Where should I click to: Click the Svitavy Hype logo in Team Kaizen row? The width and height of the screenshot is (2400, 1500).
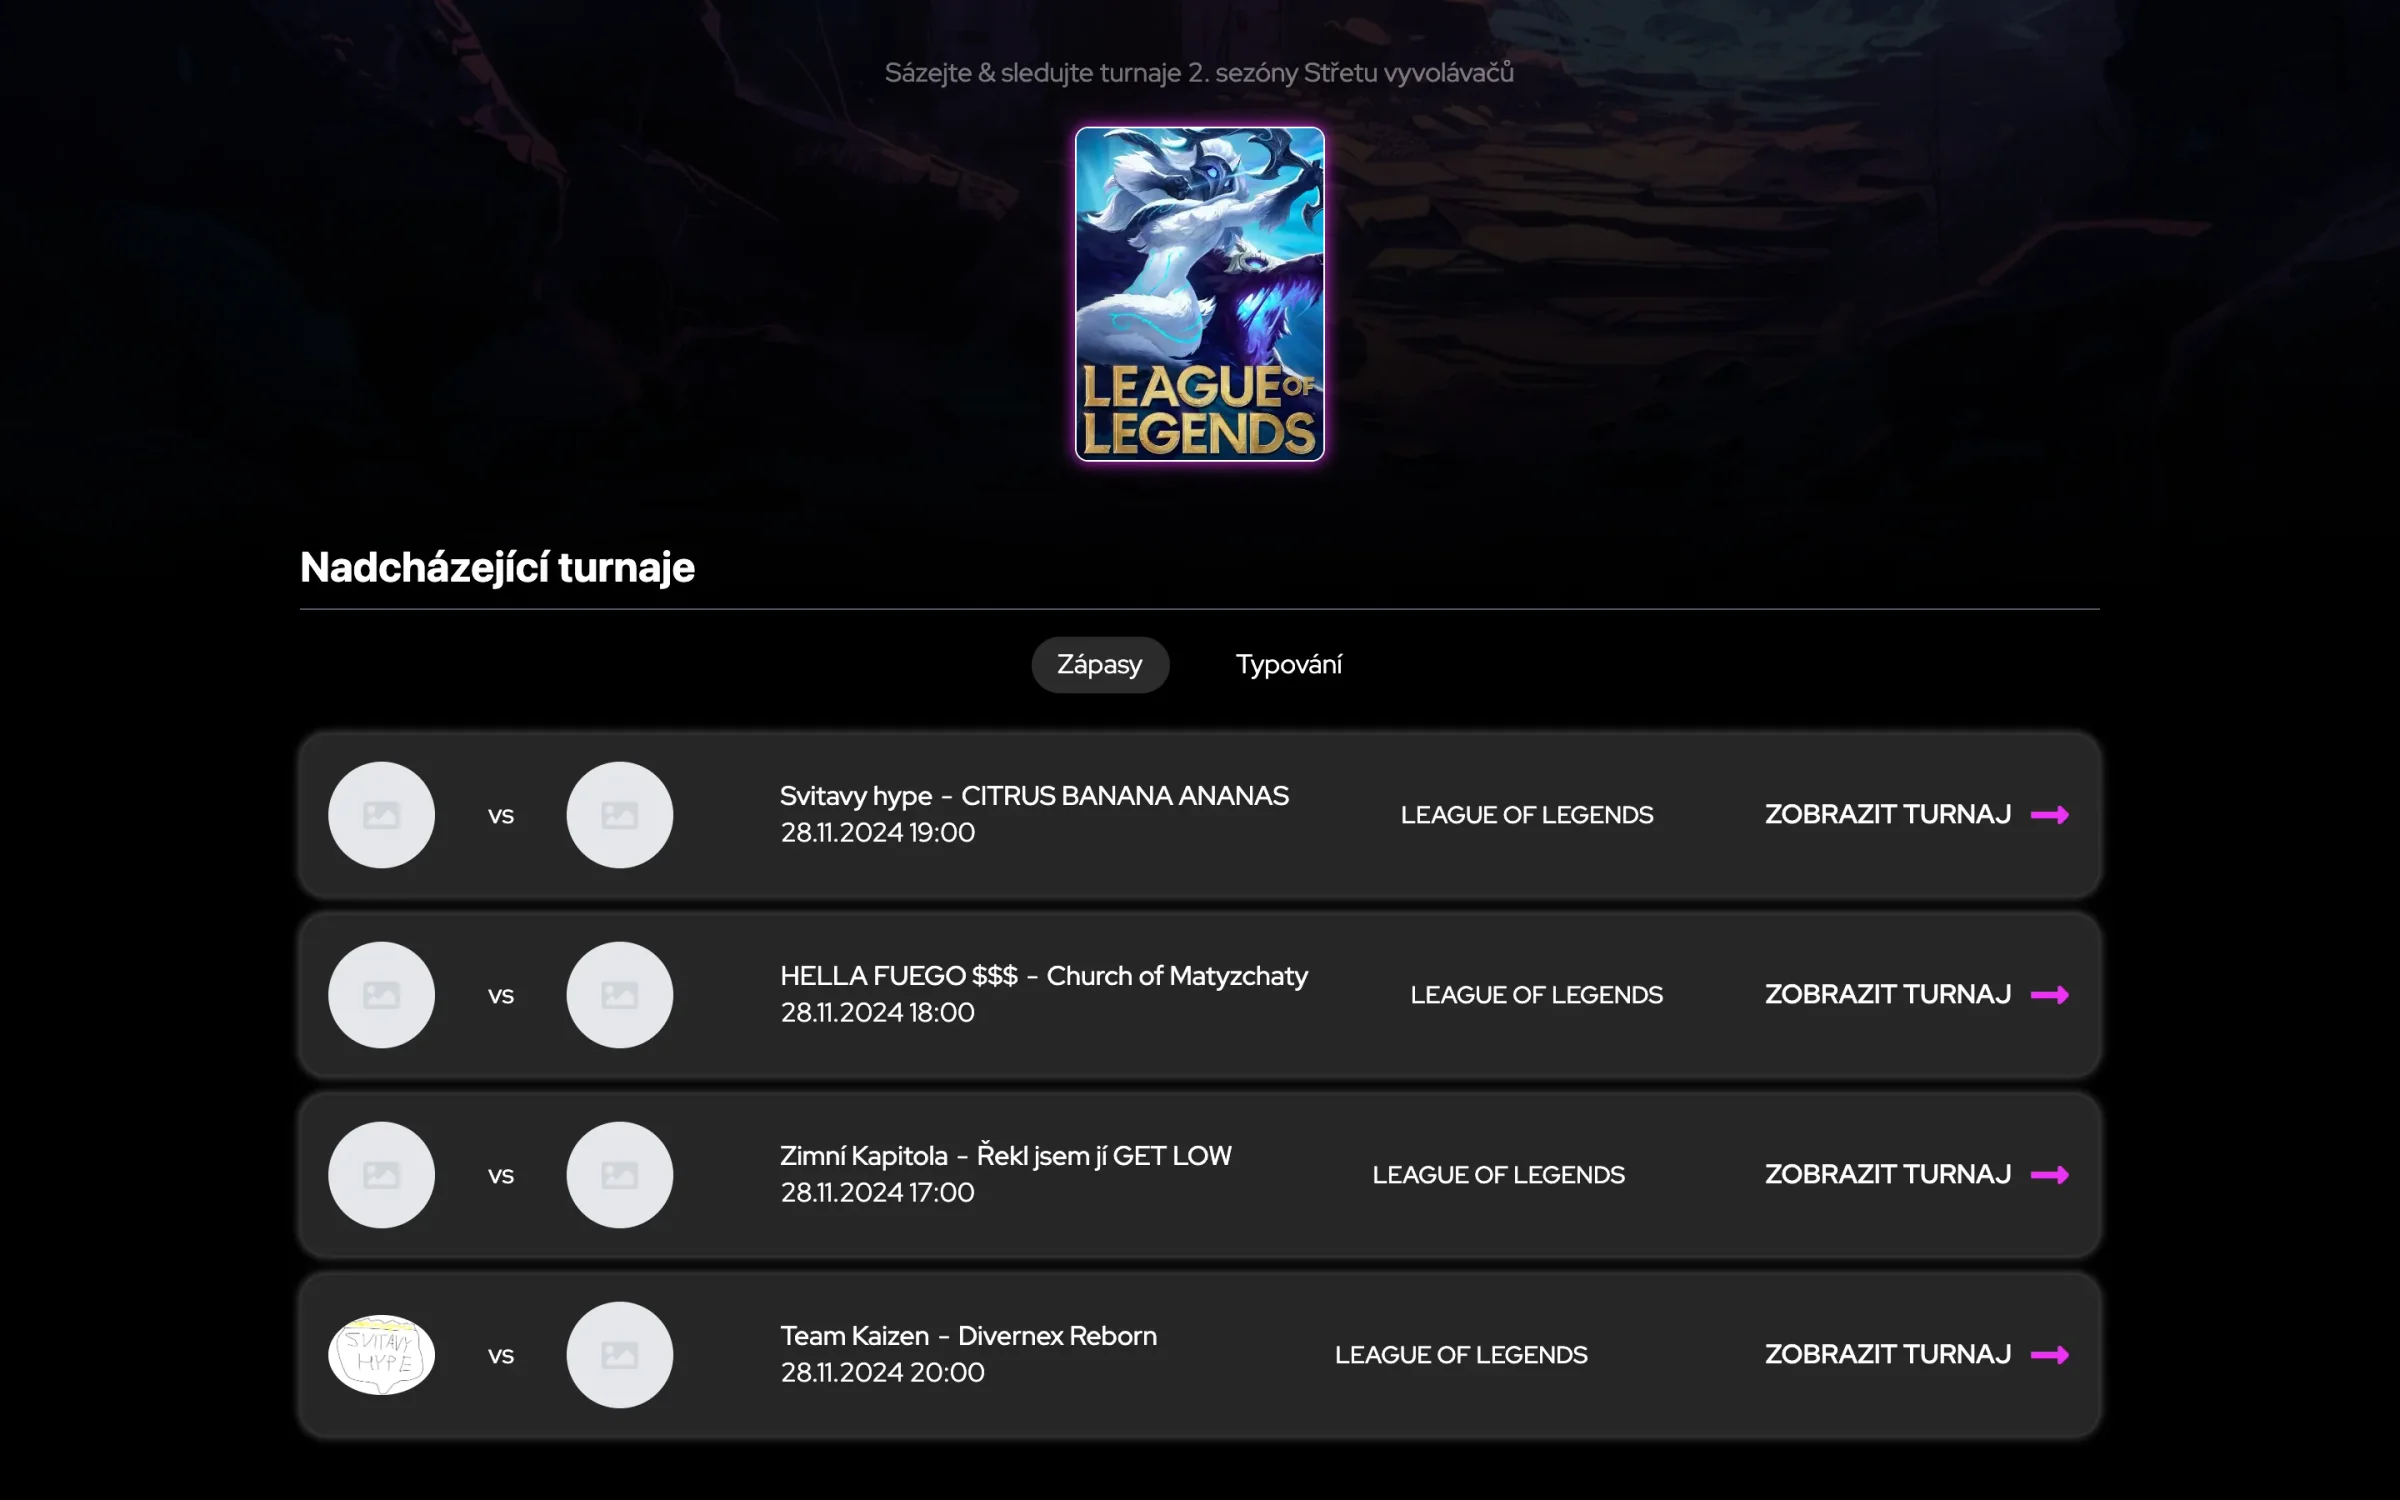coord(381,1355)
